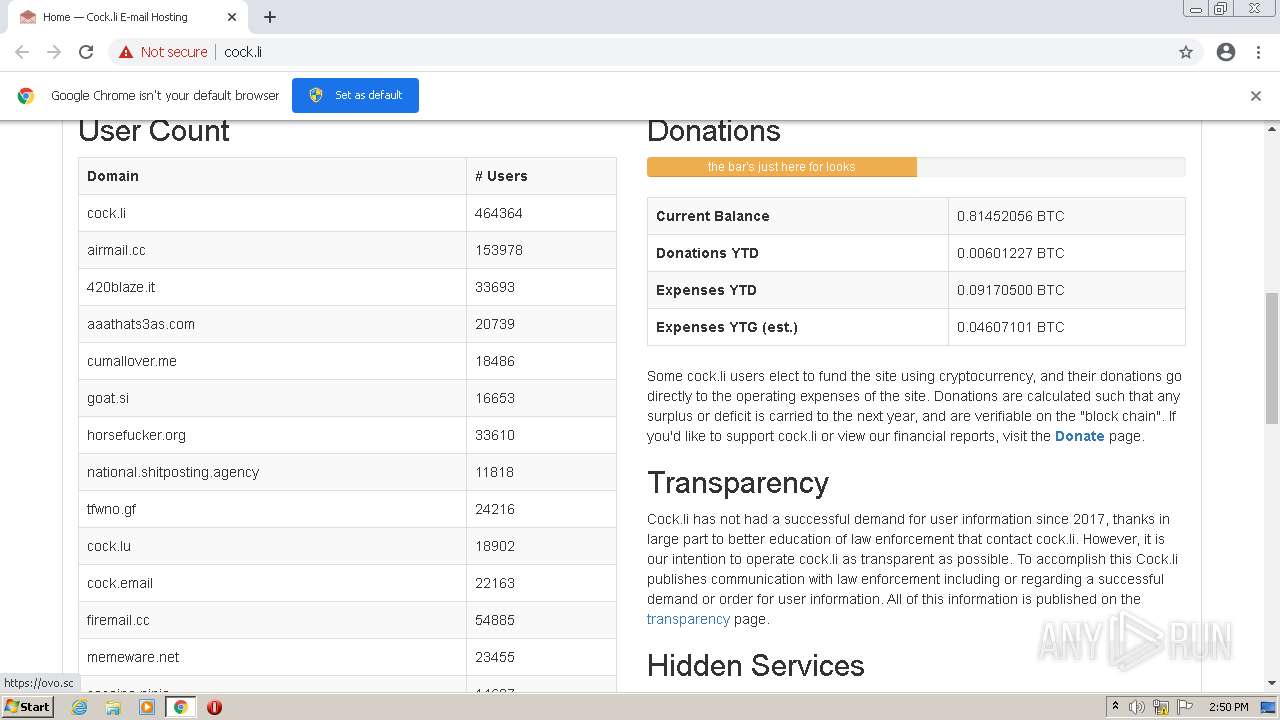Click the aaathats3as.com domain cell
1280x720 pixels.
[272, 324]
